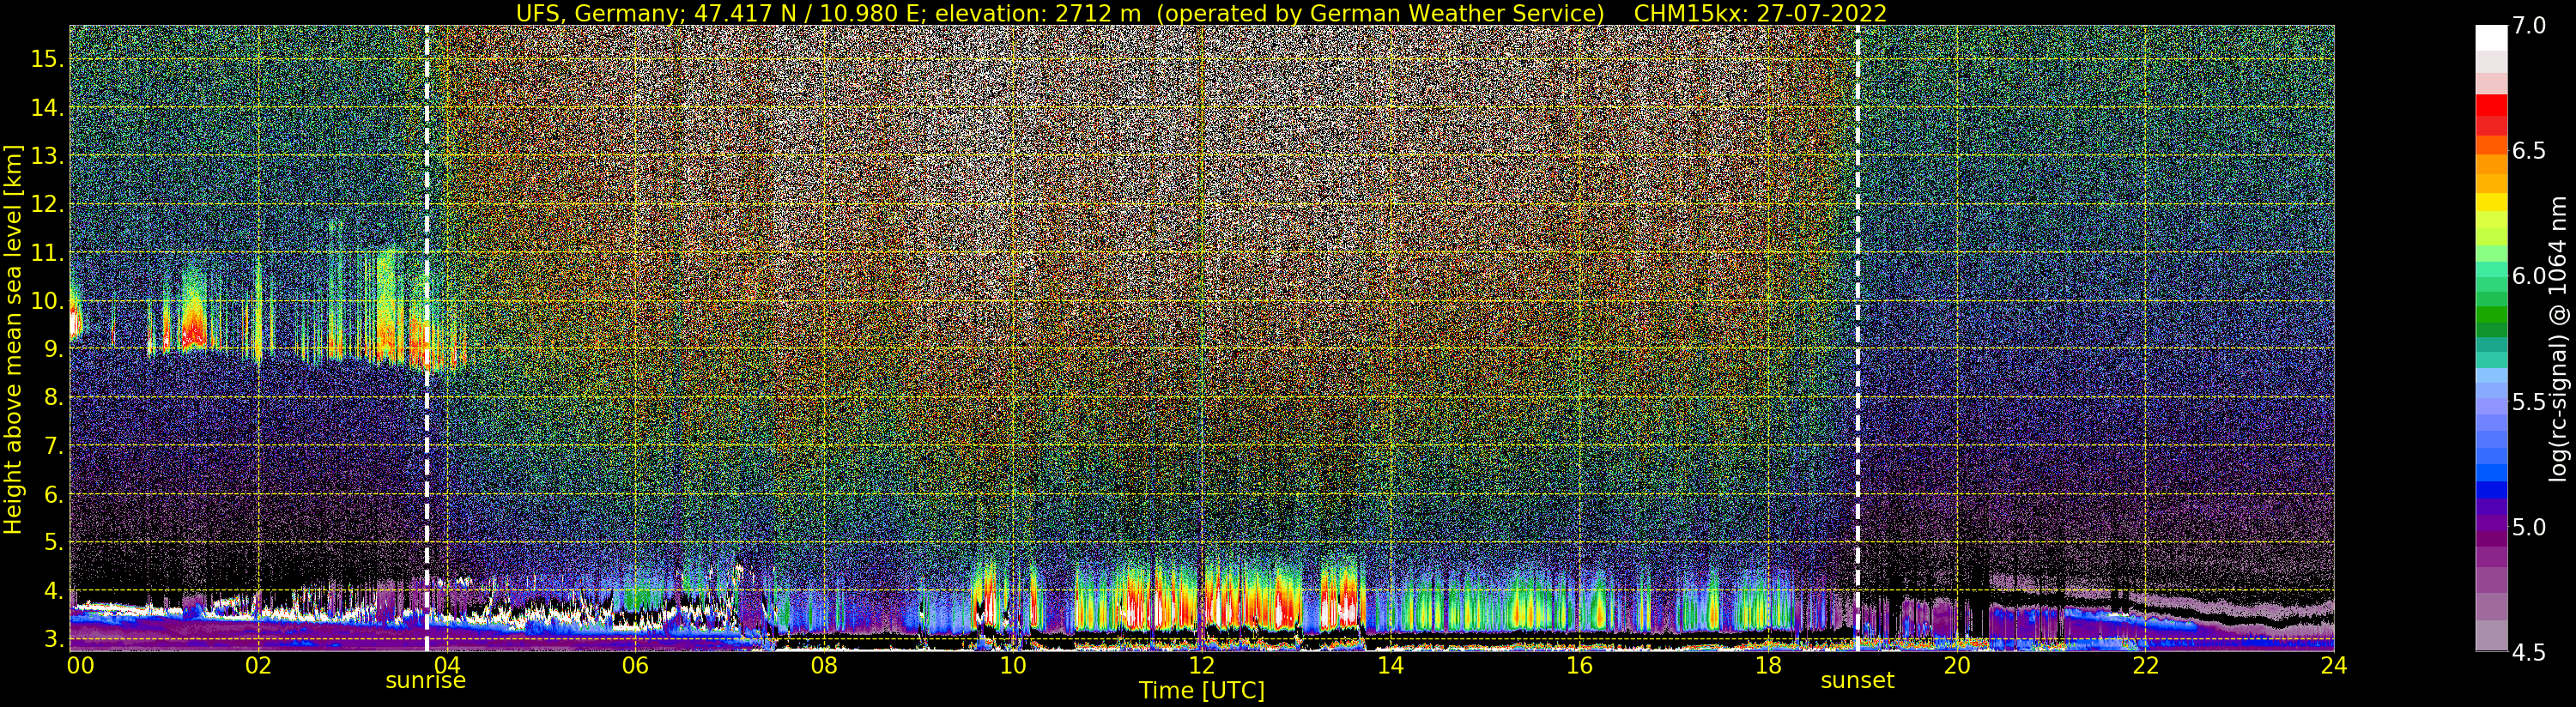The width and height of the screenshot is (2576, 707).
Task: Click the time tick label "00"
Action: click(80, 666)
